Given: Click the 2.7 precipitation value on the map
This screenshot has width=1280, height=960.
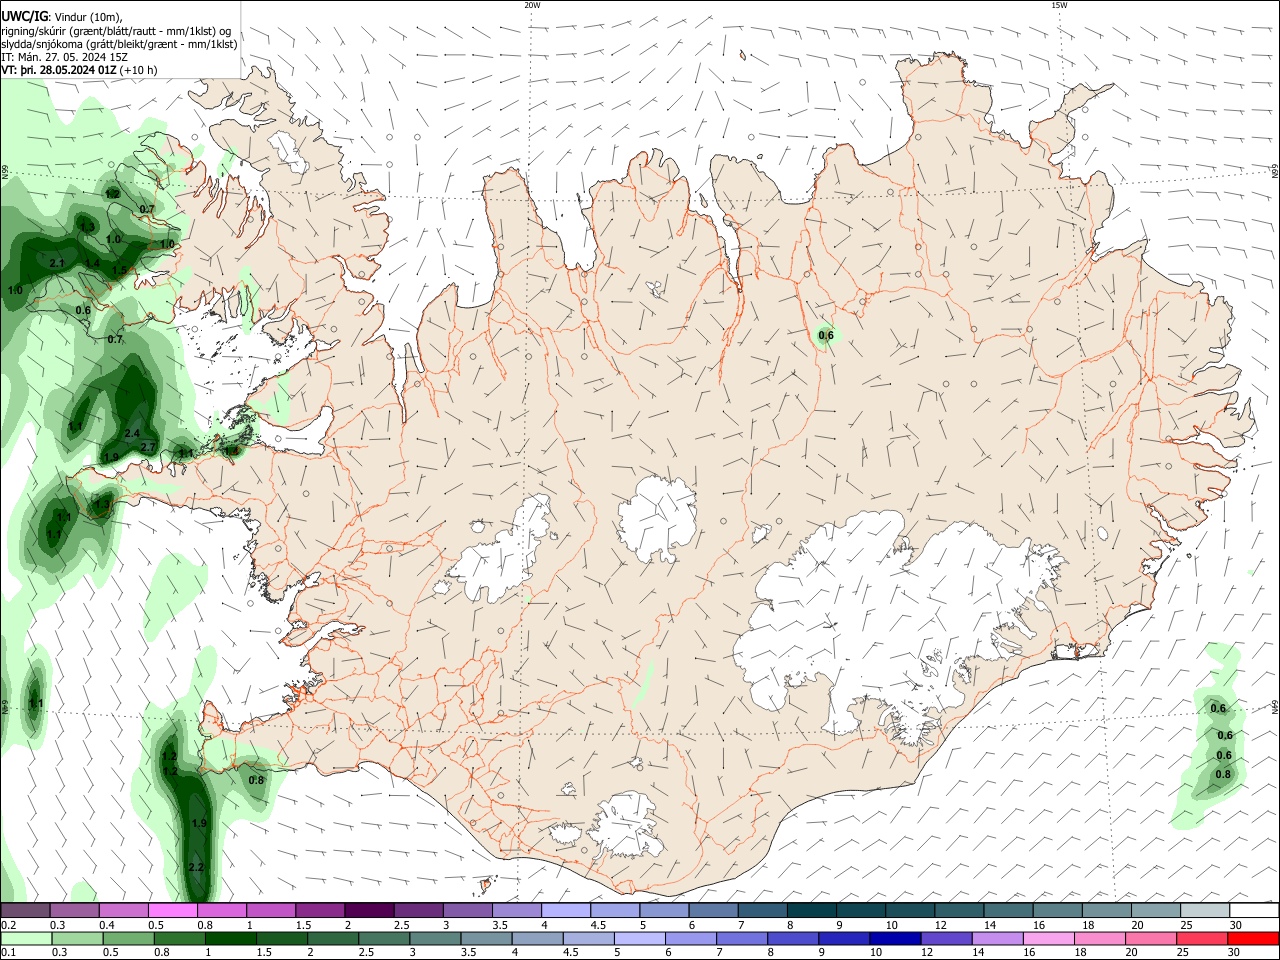Looking at the screenshot, I should click(x=148, y=447).
